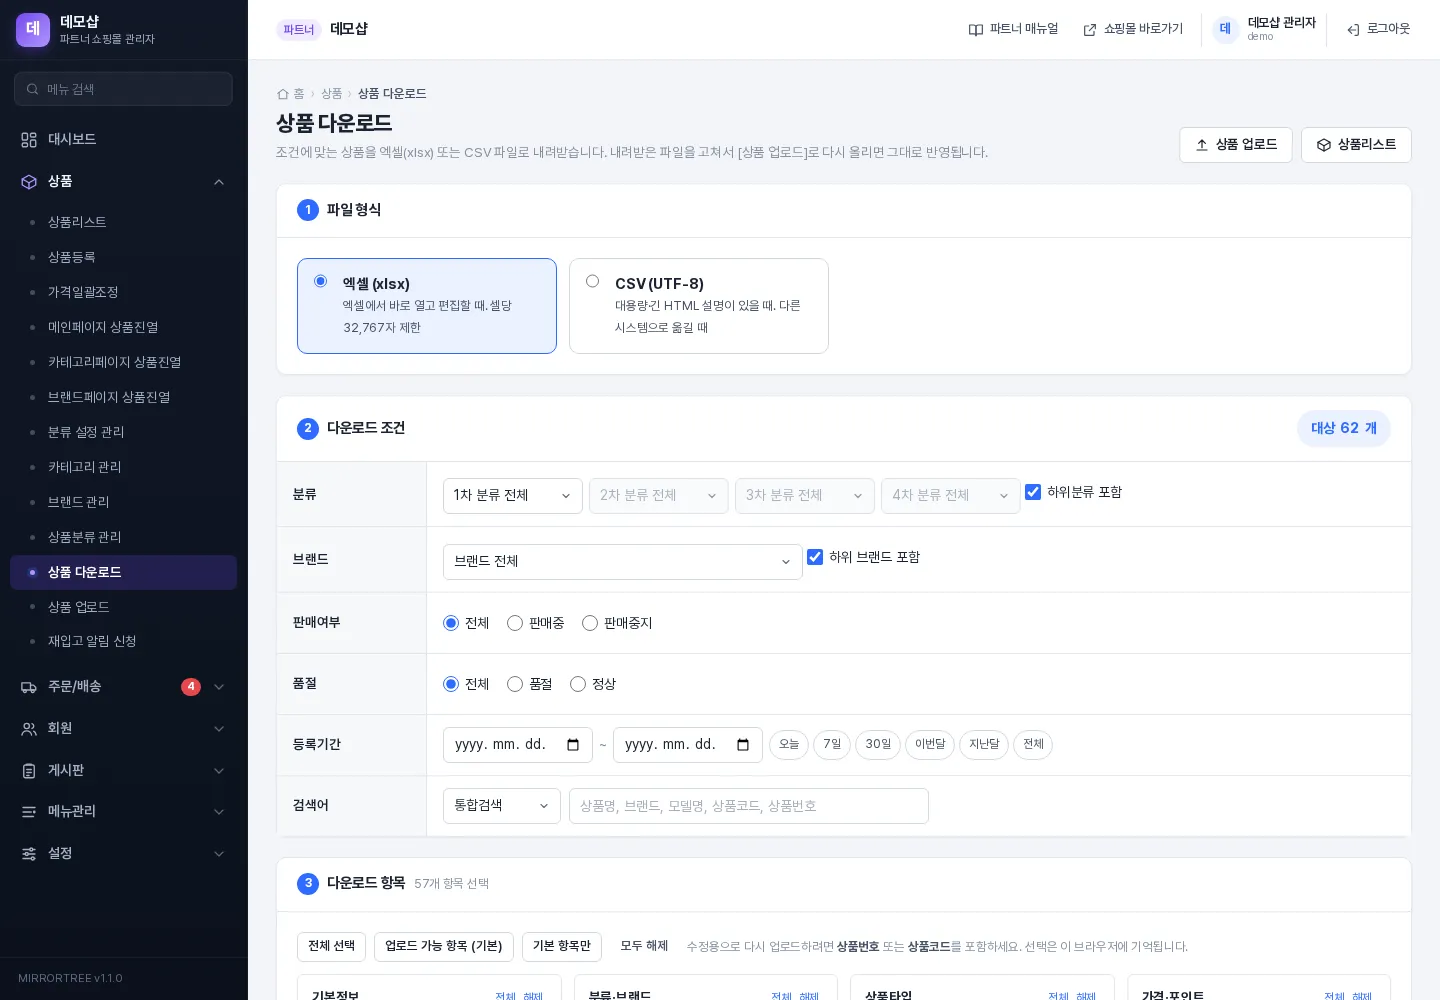
Task: Click the 상품 breadcrumb link
Action: click(332, 94)
